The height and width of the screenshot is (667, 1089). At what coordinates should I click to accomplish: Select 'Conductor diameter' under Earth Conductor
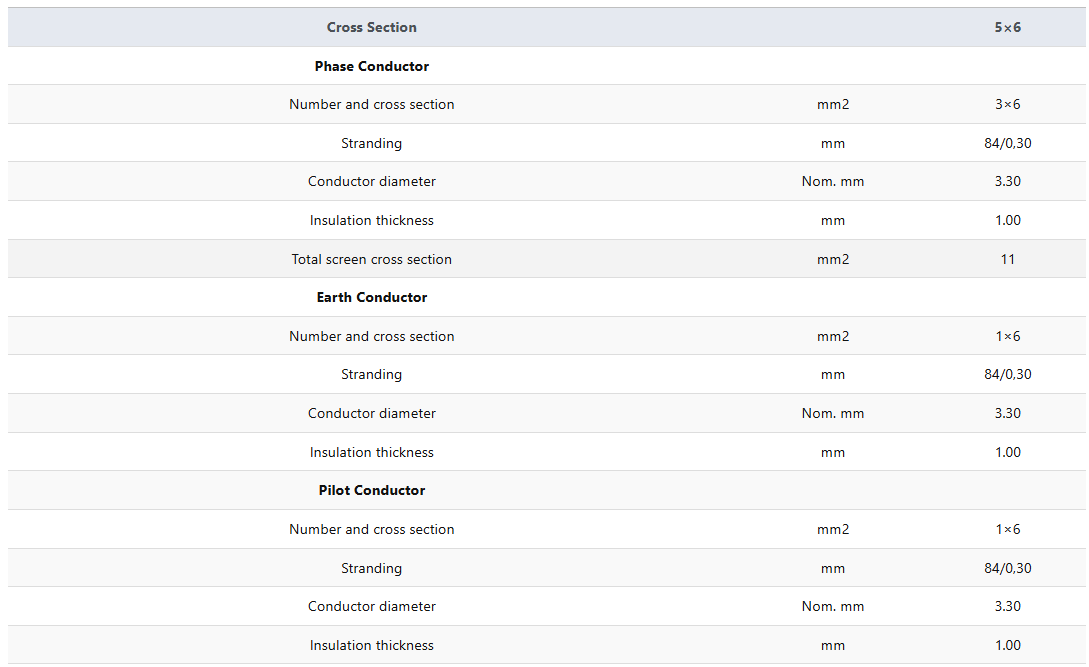click(x=372, y=413)
